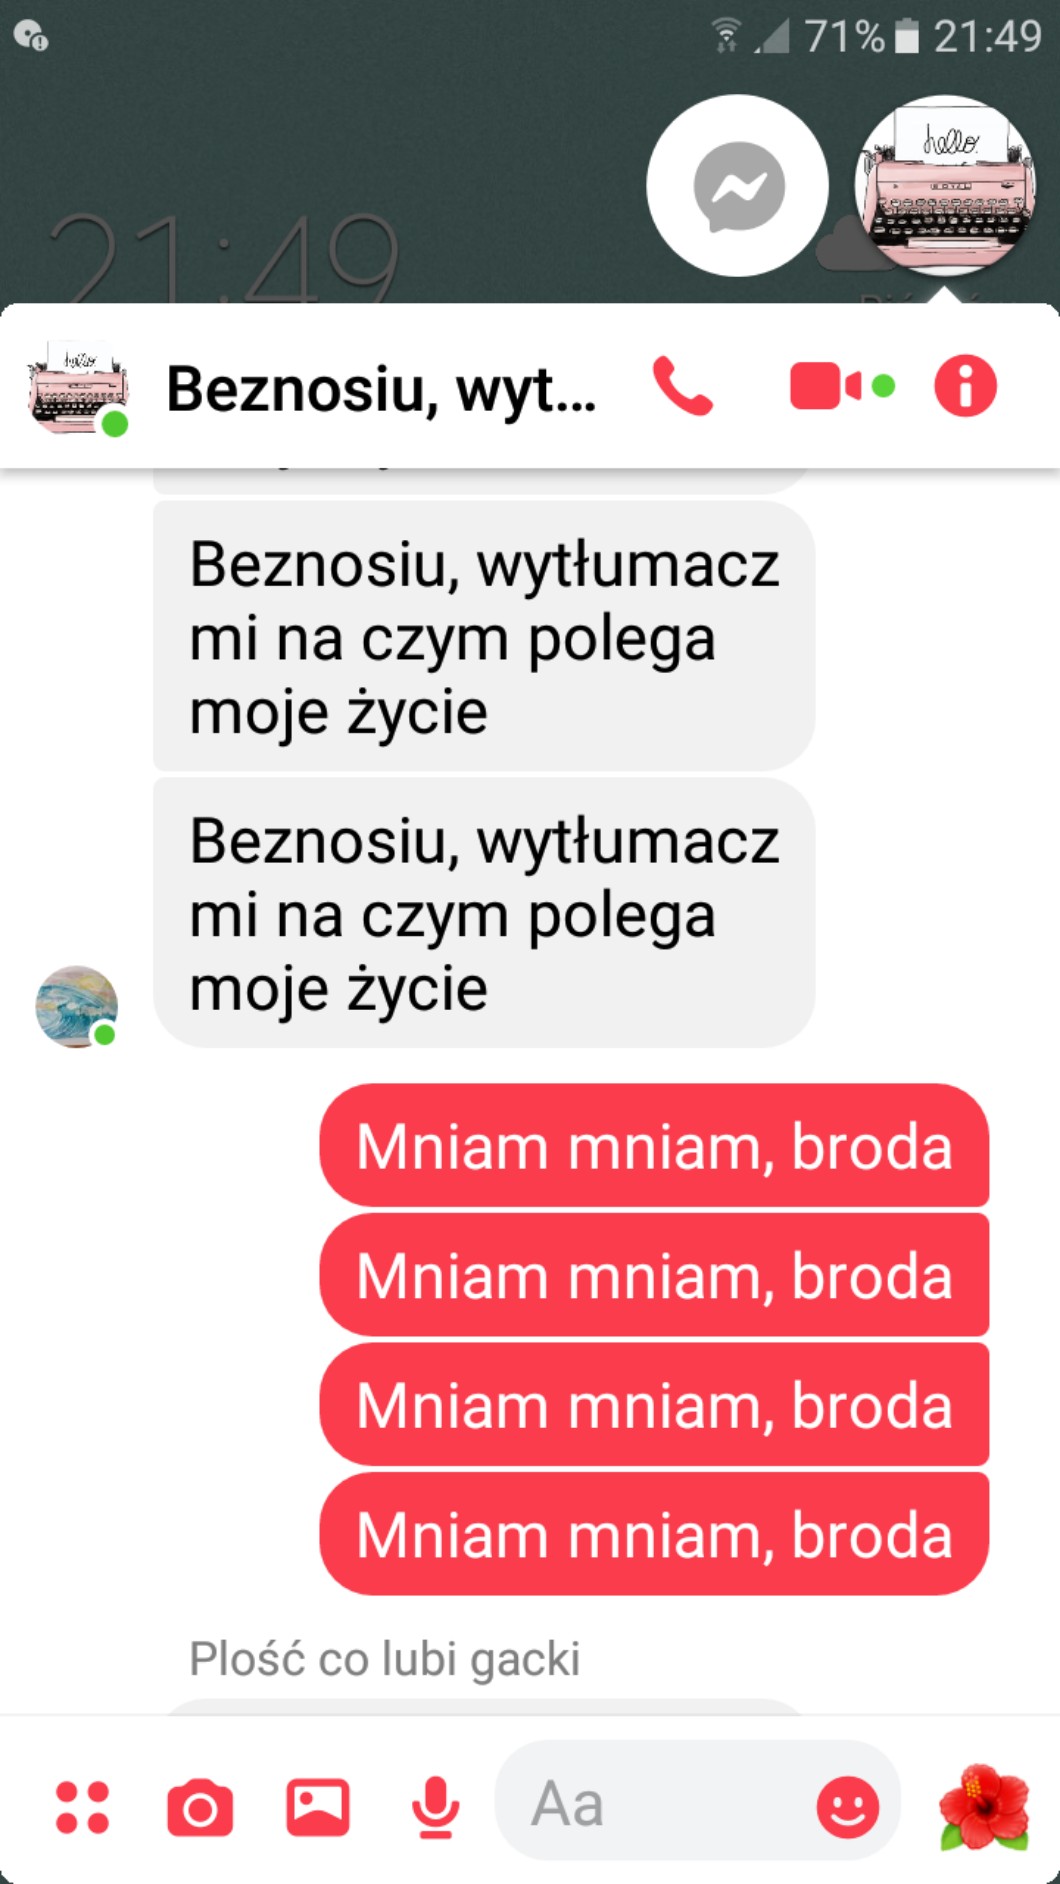This screenshot has height=1884, width=1060.
Task: Start a voice call with the phone icon
Action: 683,387
